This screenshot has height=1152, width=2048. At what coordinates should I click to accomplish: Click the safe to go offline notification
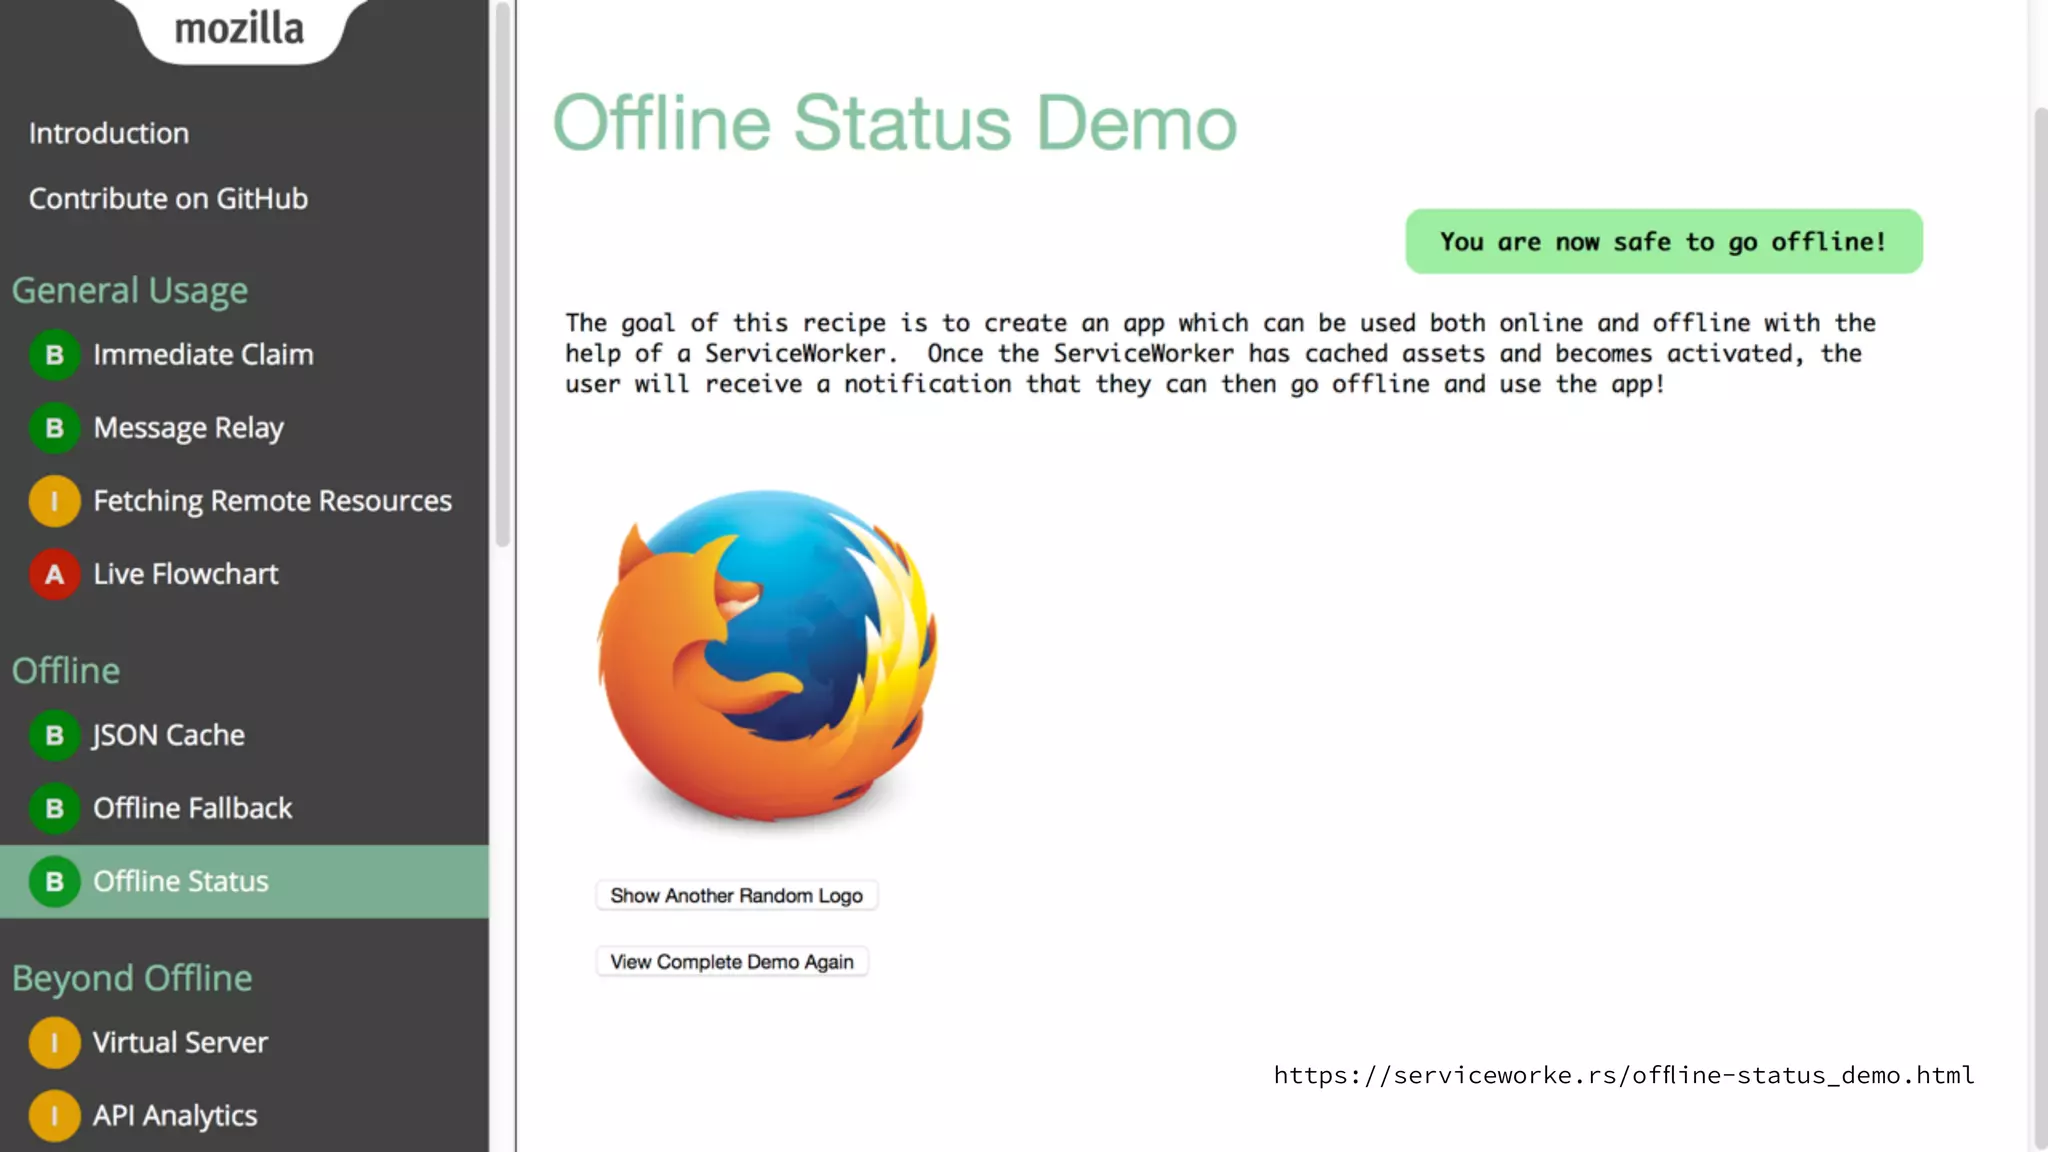(1663, 241)
